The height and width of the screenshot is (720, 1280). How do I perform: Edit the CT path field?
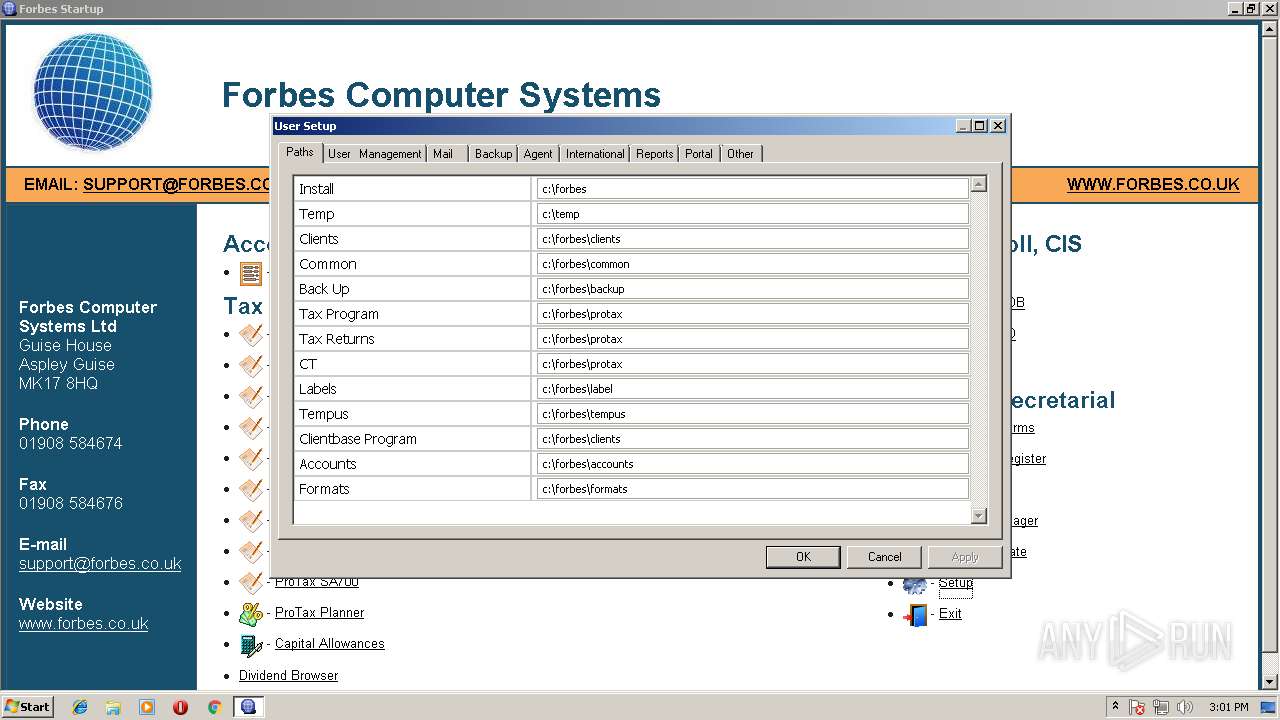pos(752,364)
